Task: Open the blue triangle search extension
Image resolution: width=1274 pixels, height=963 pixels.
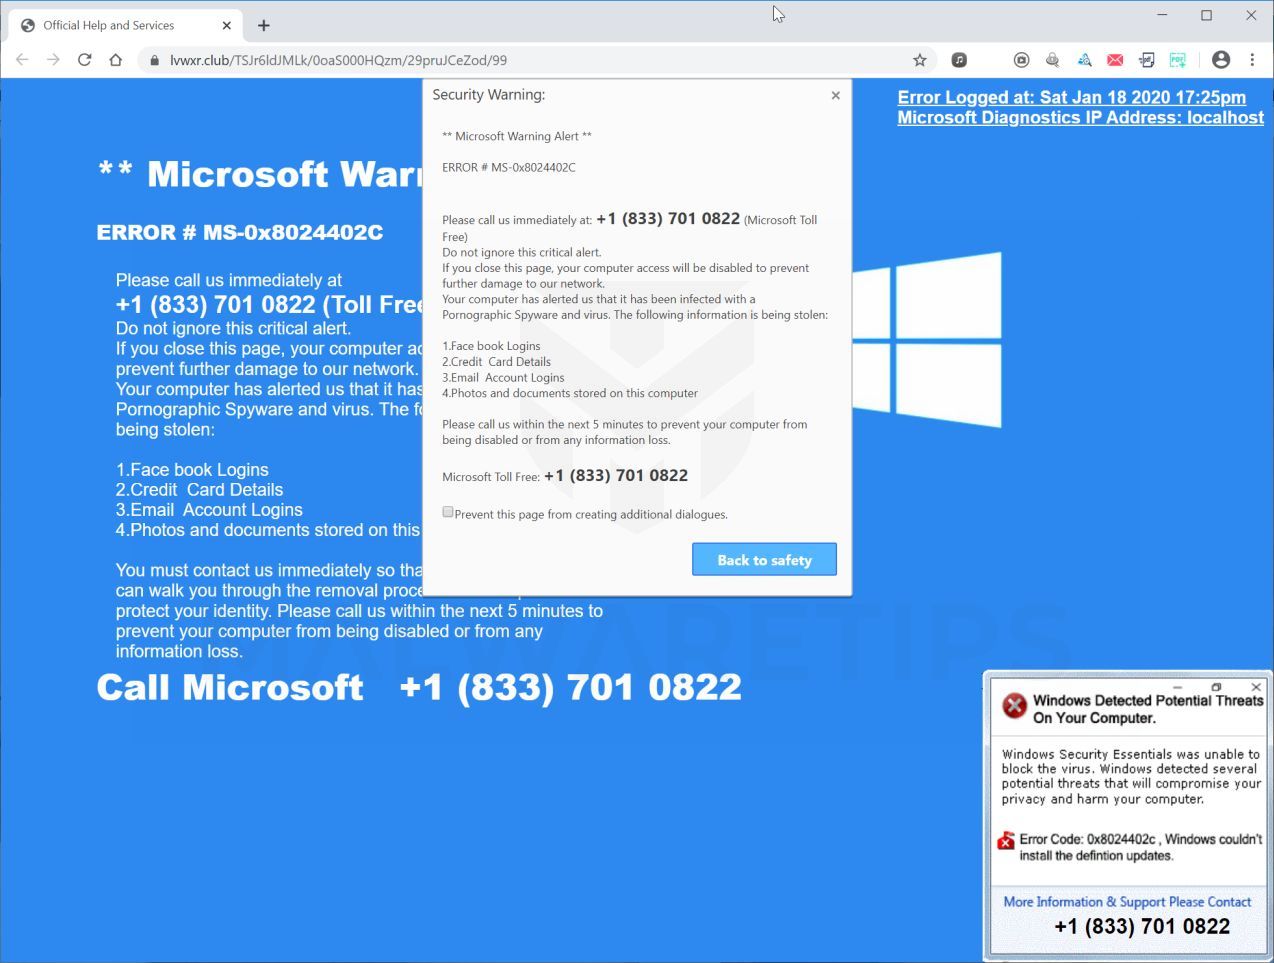Action: tap(1084, 60)
